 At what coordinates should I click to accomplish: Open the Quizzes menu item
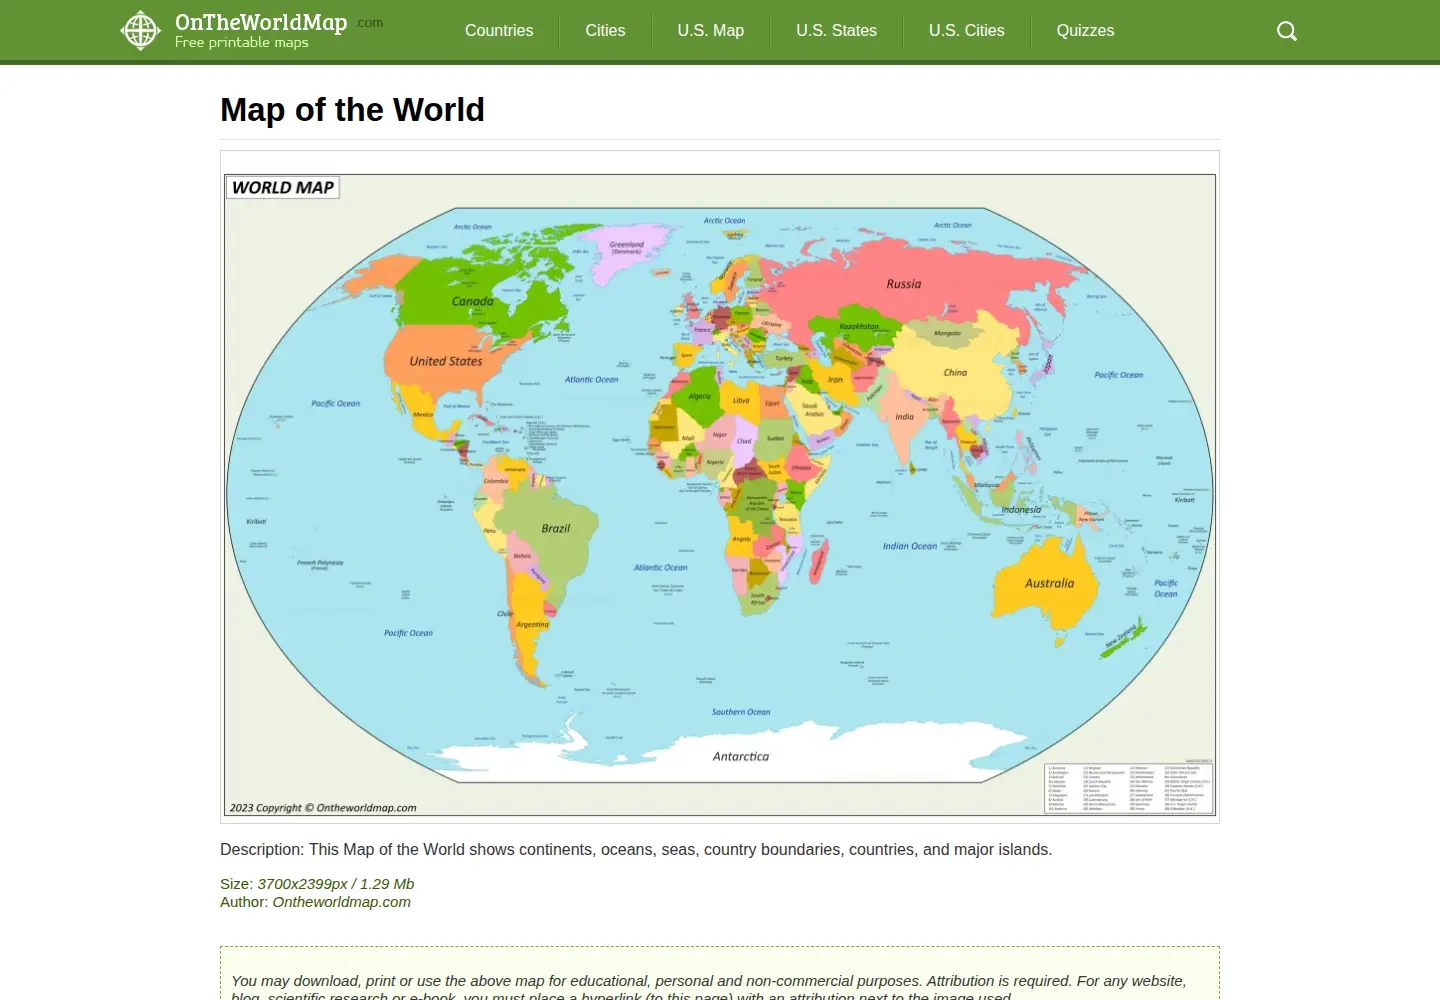[x=1085, y=31]
